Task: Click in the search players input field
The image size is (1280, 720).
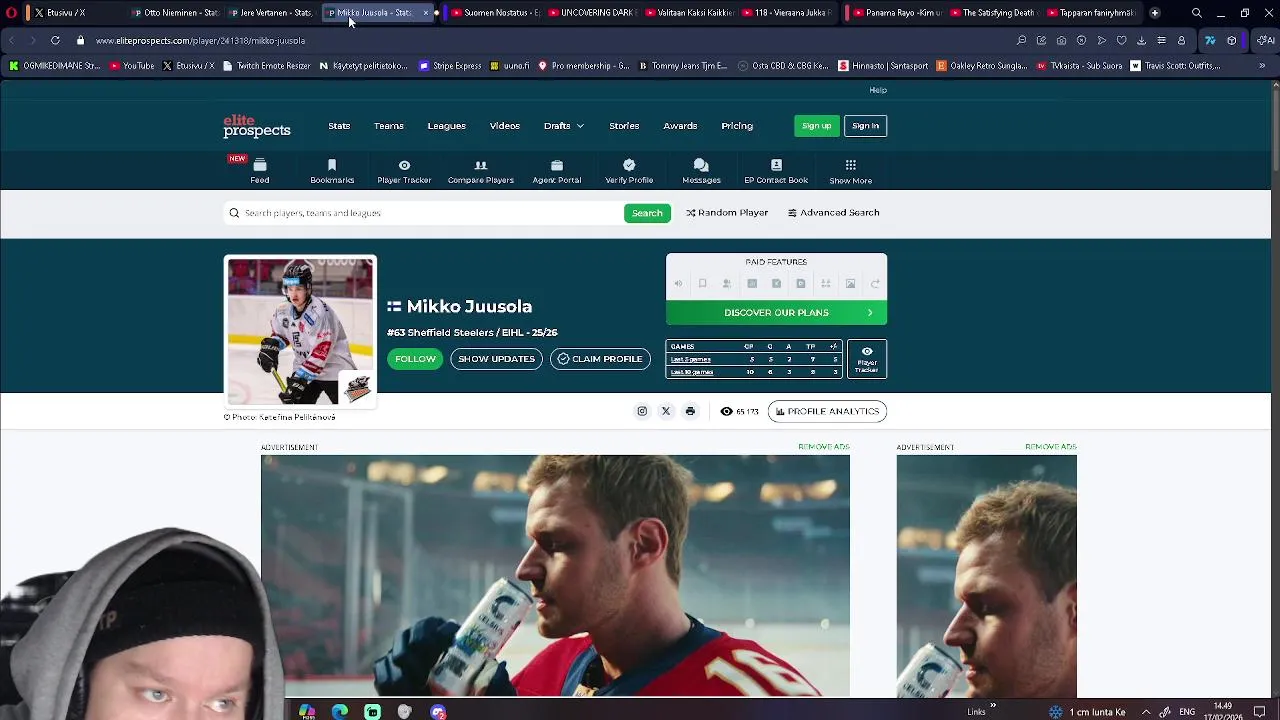Action: [423, 213]
